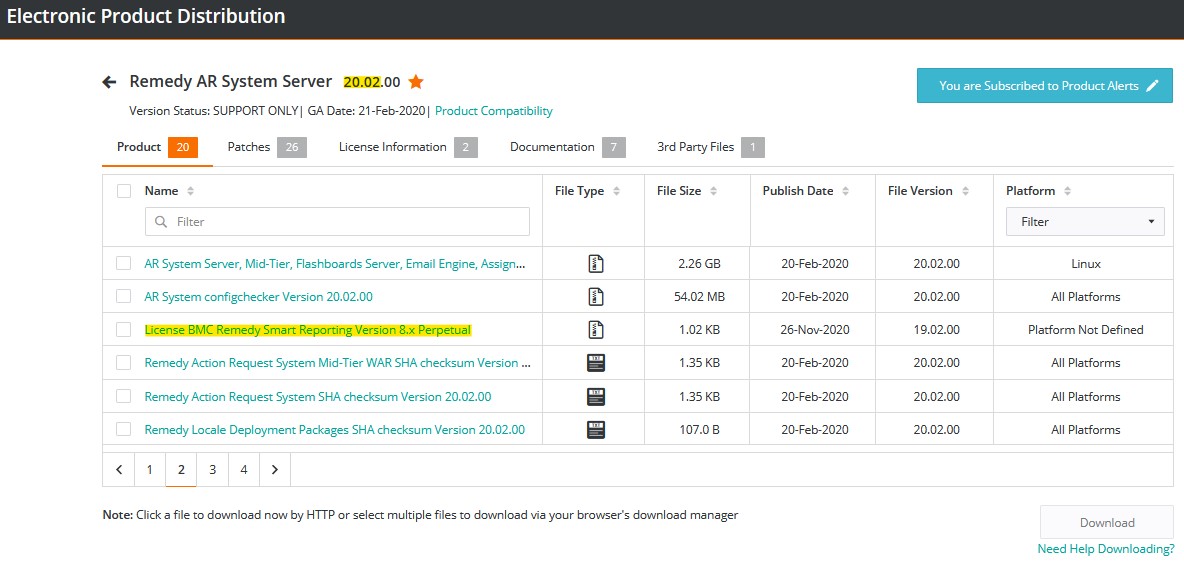Check the License BMC Remedy Smart Reporting row
1184x564 pixels.
(123, 330)
